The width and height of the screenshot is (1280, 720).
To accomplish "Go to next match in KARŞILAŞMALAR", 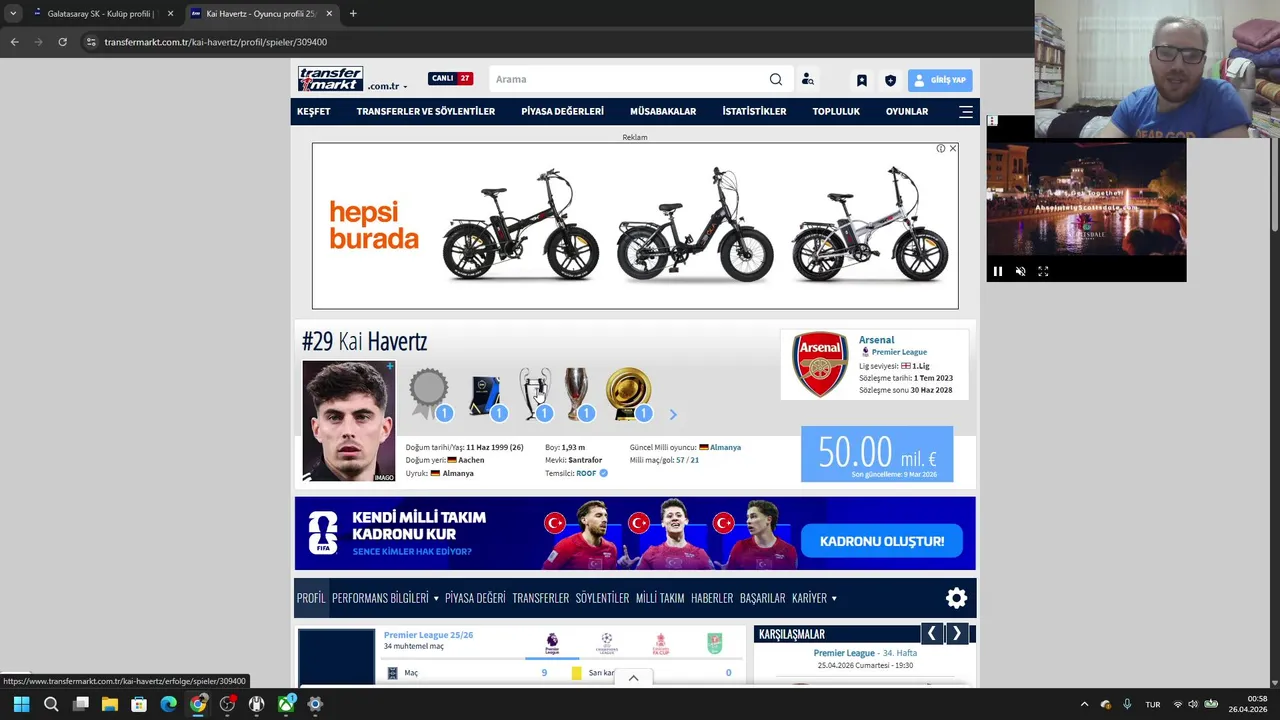I will [x=957, y=633].
